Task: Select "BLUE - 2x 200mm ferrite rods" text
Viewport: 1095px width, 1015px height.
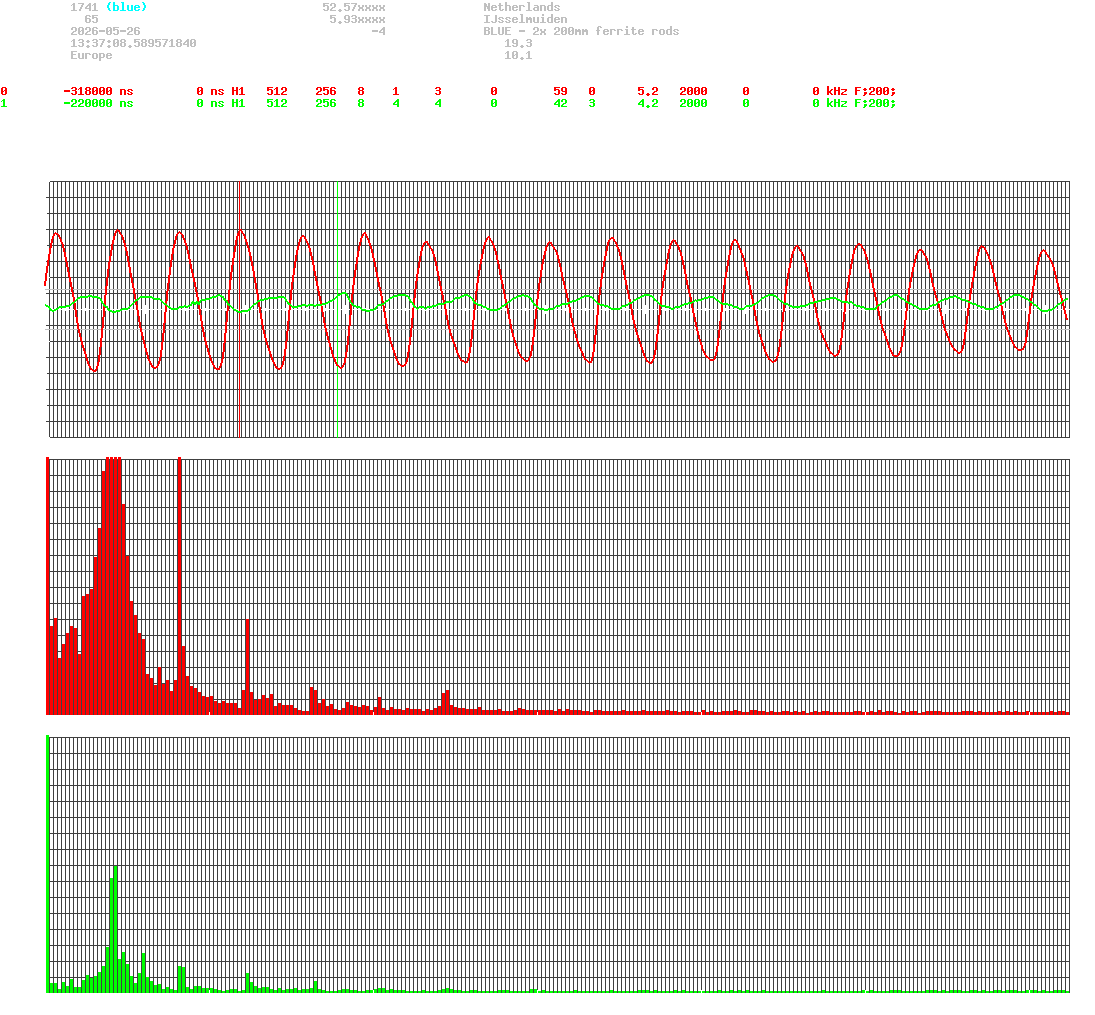Action: pyautogui.click(x=580, y=31)
